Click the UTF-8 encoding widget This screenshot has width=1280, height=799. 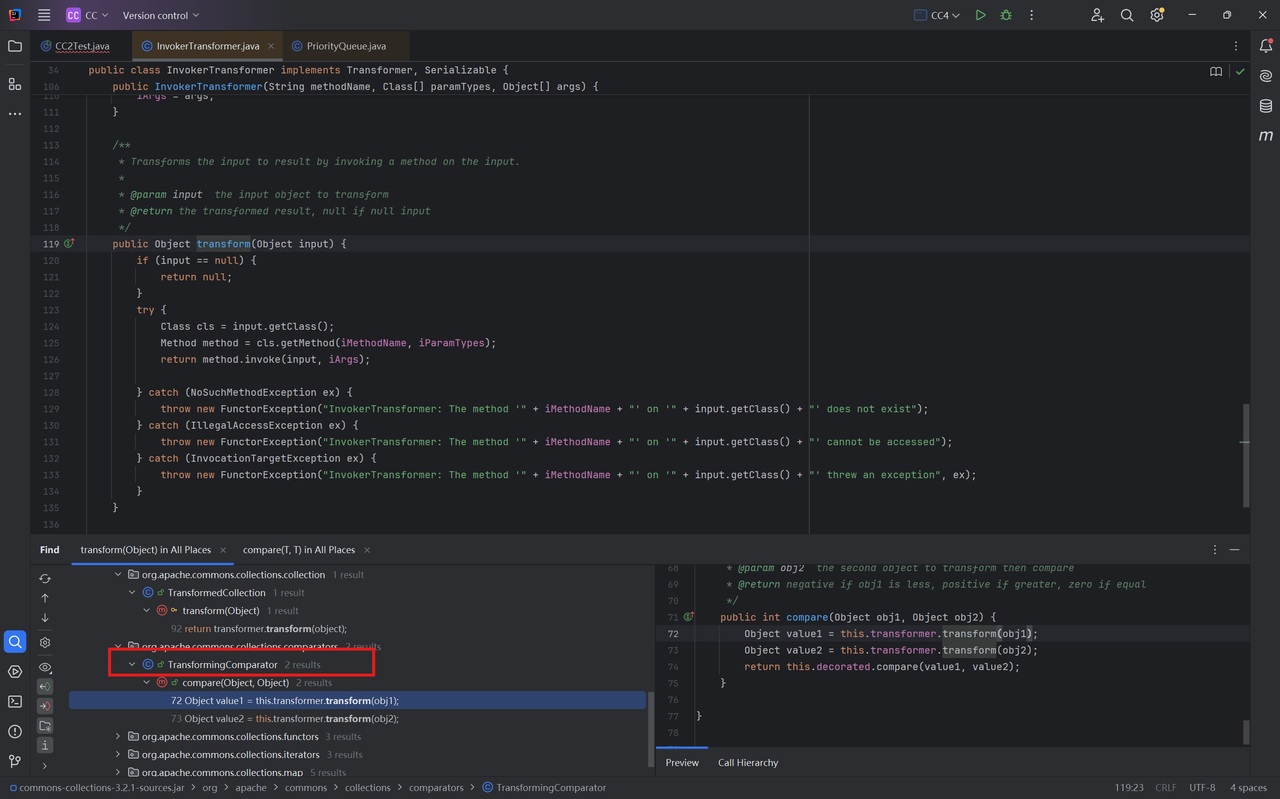coord(1203,788)
